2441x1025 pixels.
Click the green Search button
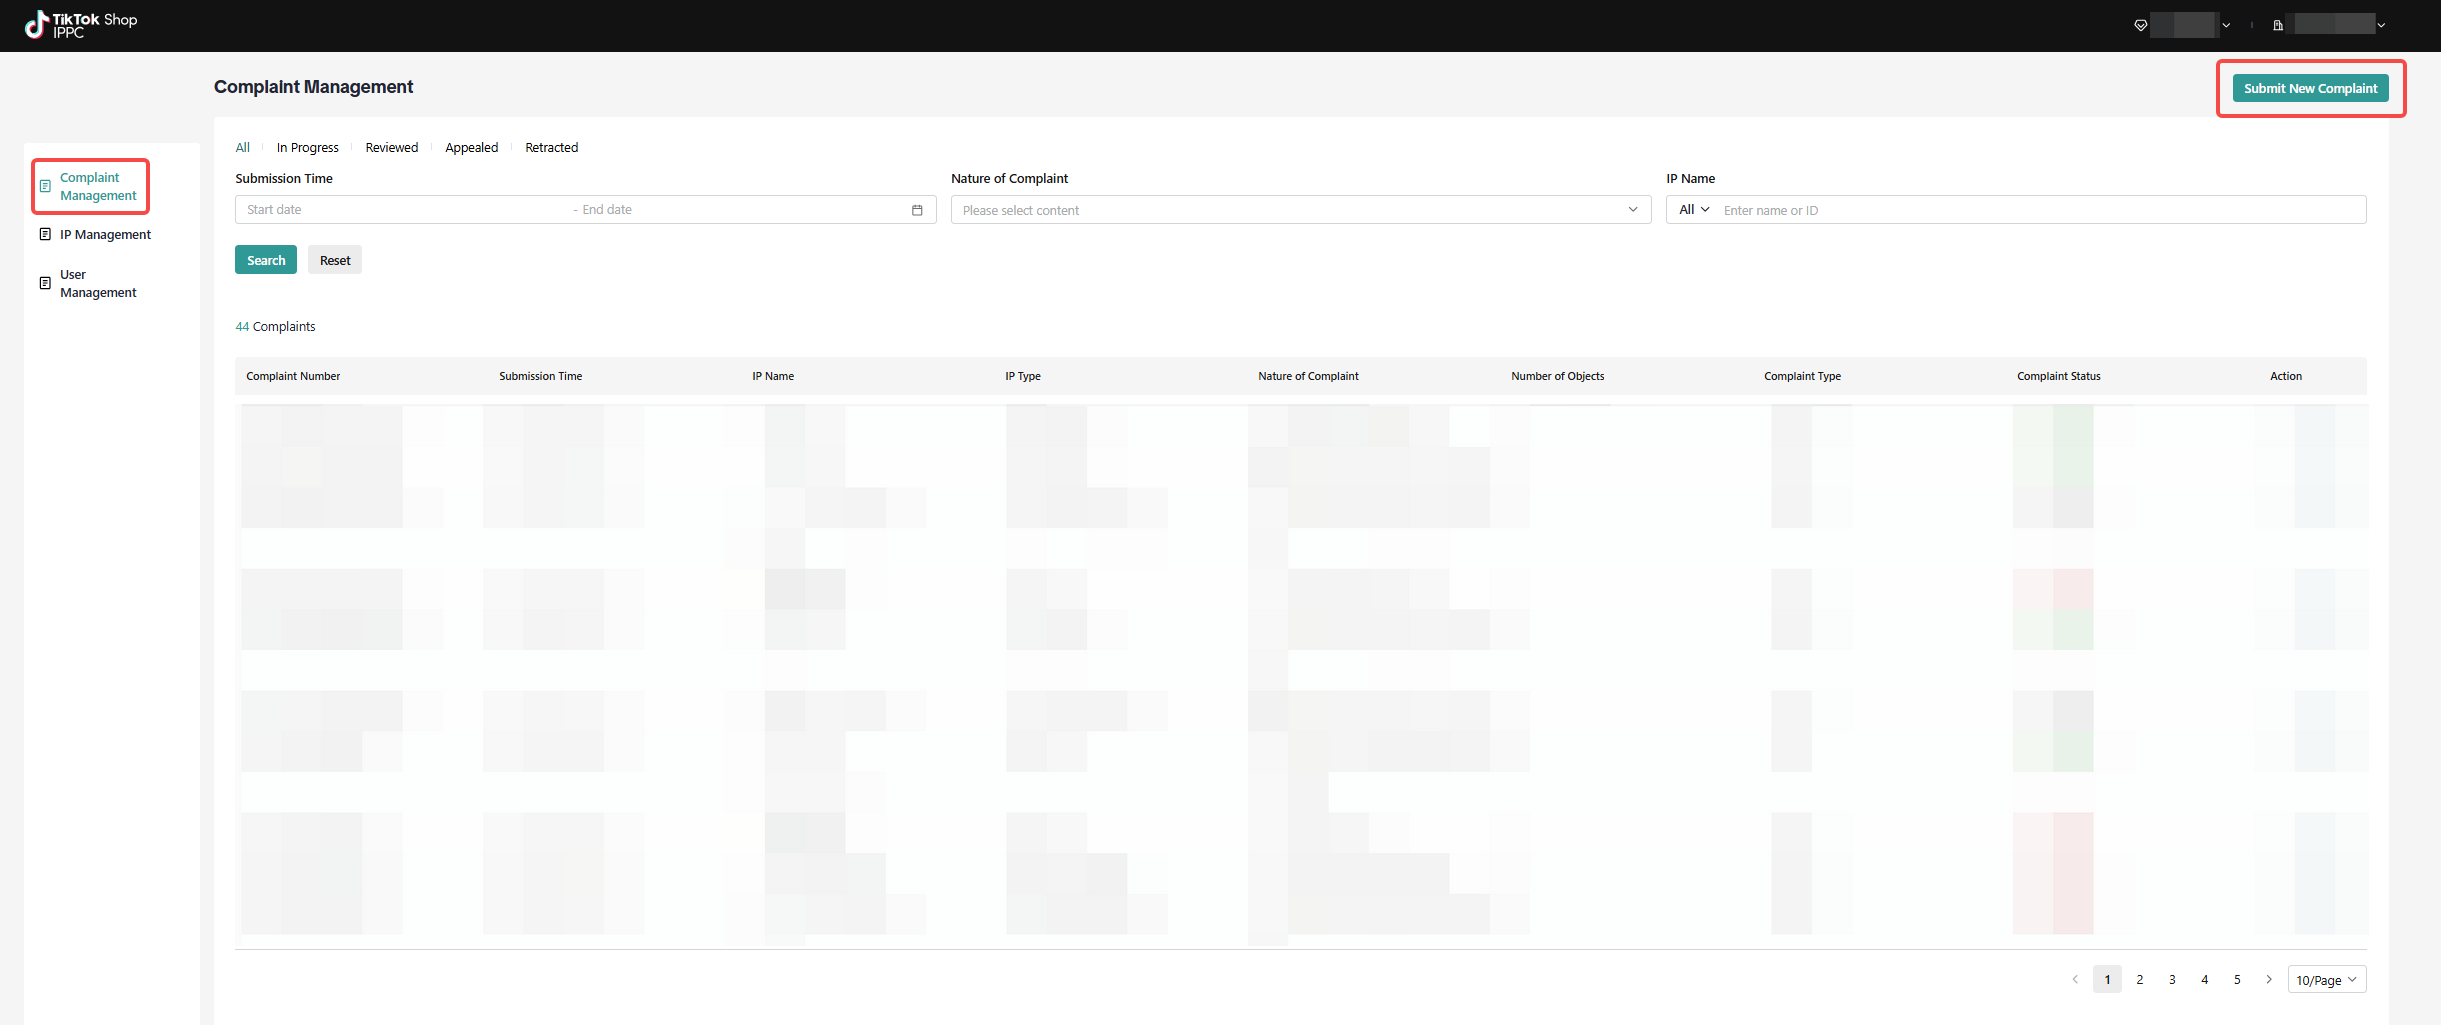pyautogui.click(x=266, y=260)
